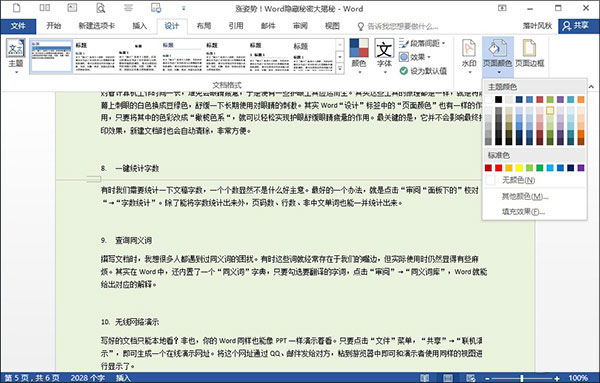The height and width of the screenshot is (383, 600).
Task: Click the heading 查询同义词
Action: click(x=134, y=241)
